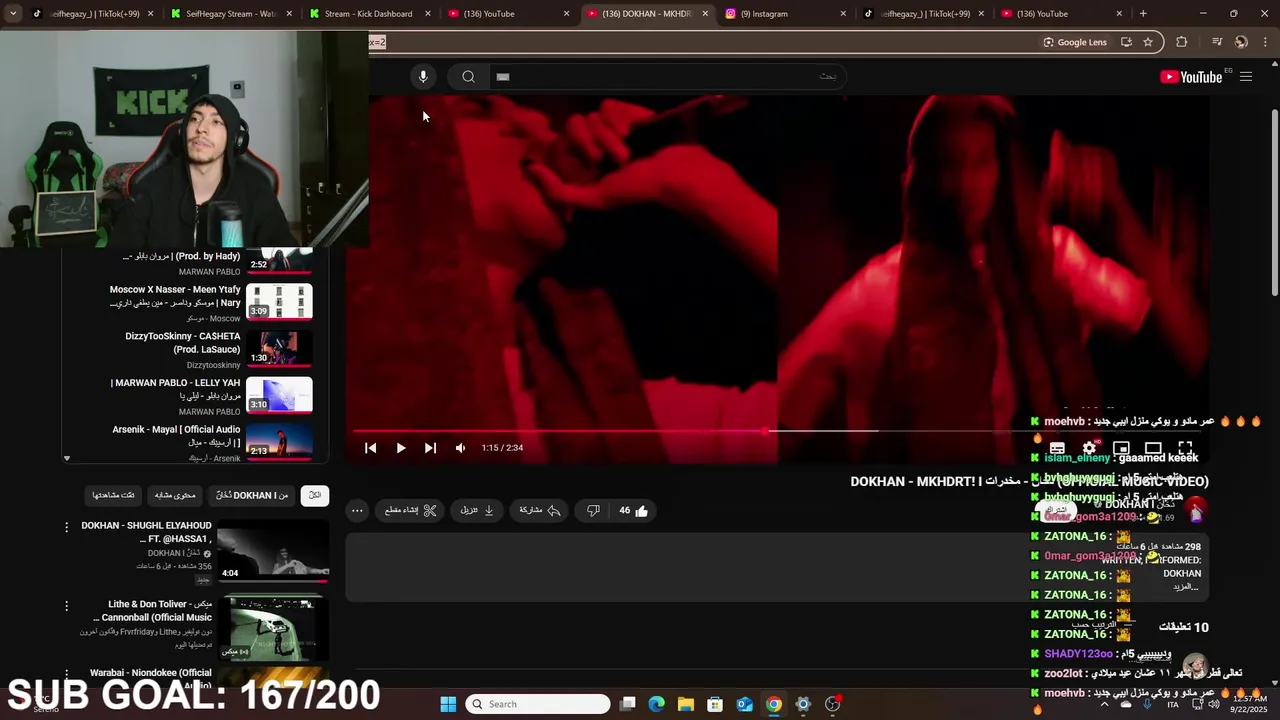Enter fullscreen video mode
Viewport: 1280px width, 720px height.
coord(1185,448)
